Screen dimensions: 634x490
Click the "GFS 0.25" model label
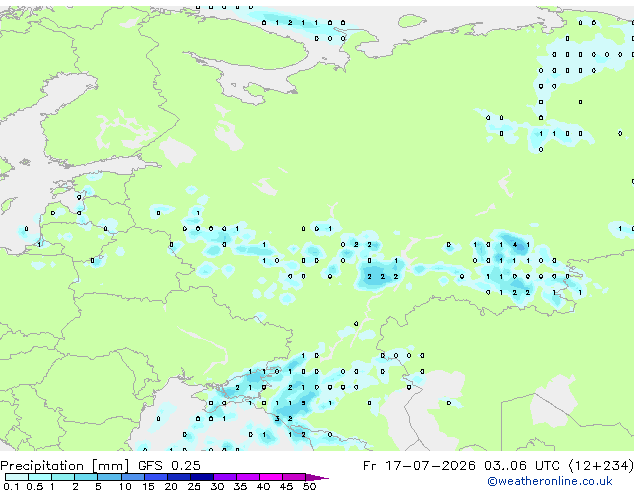tap(169, 465)
